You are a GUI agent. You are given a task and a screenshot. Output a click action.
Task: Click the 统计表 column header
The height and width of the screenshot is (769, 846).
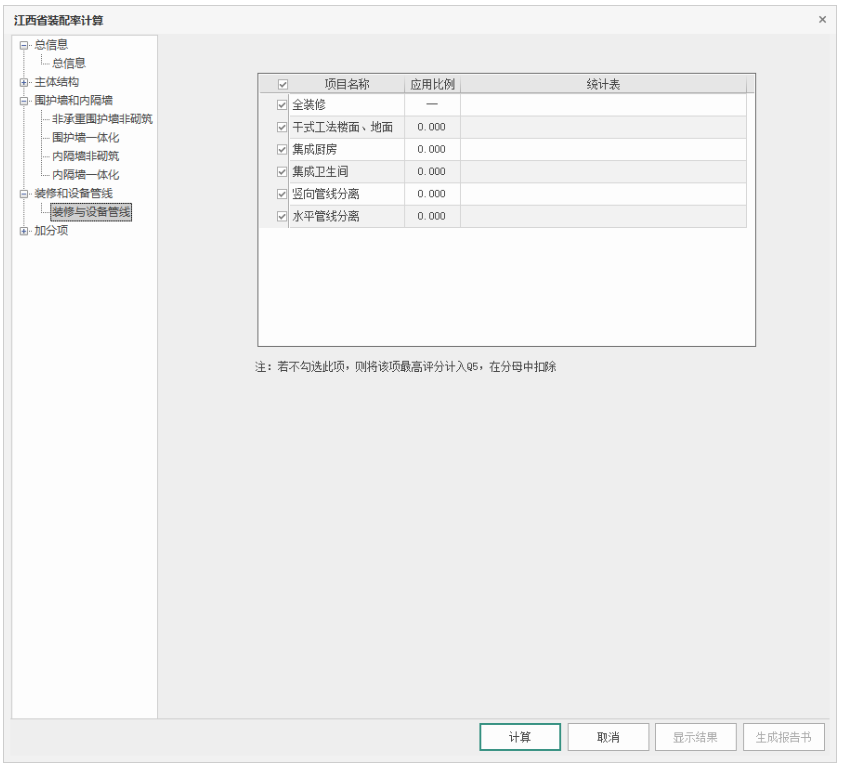603,84
